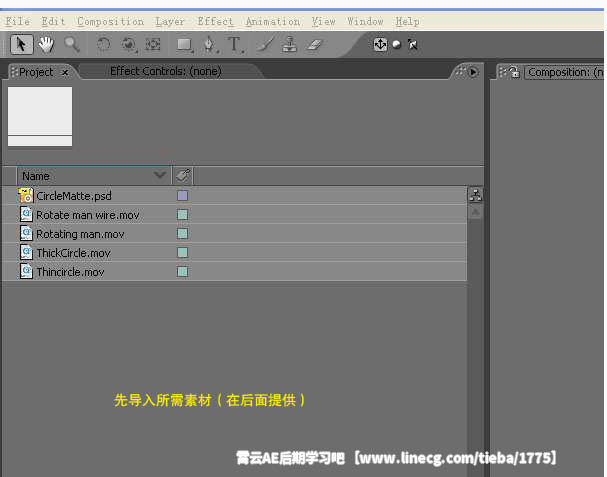The image size is (607, 477).
Task: Open the Edit menu
Action: [53, 21]
